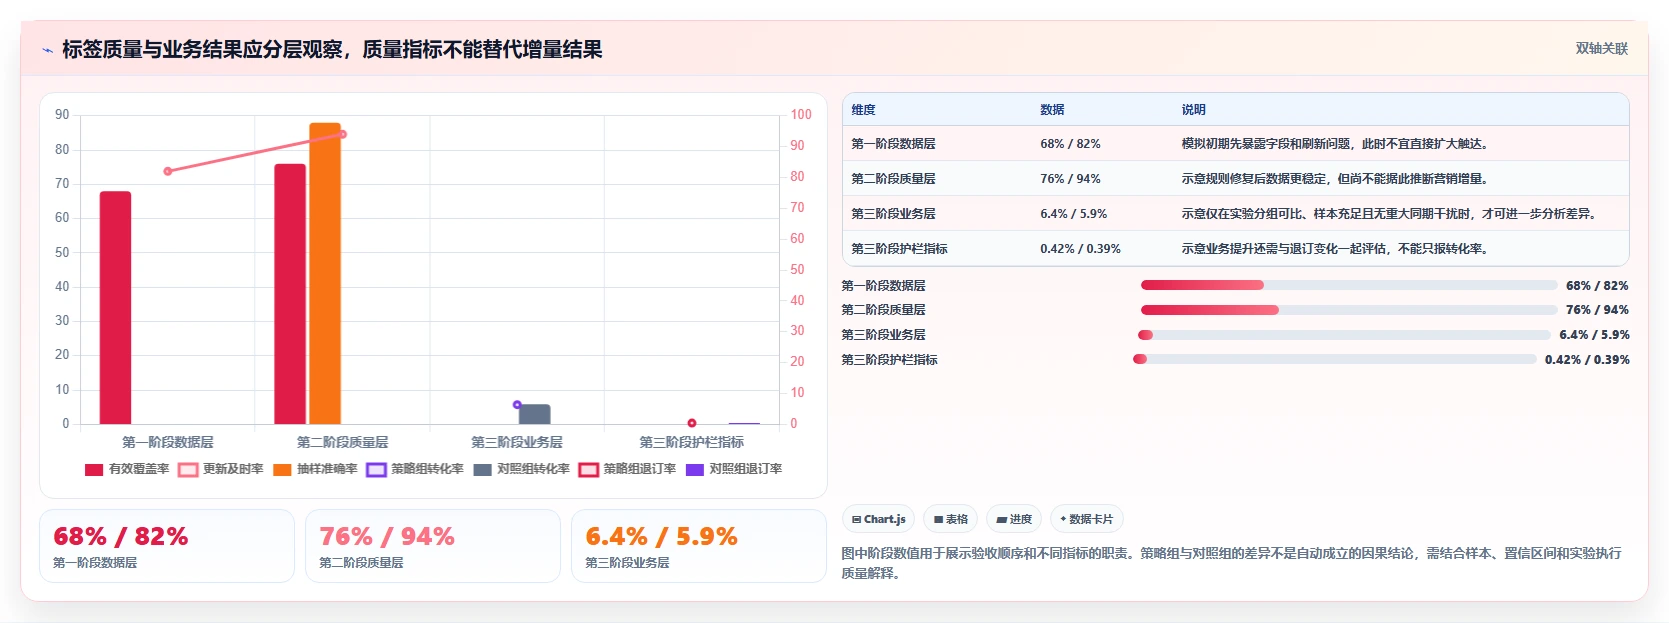Click the left axis tick 90
The width and height of the screenshot is (1669, 623).
62,115
